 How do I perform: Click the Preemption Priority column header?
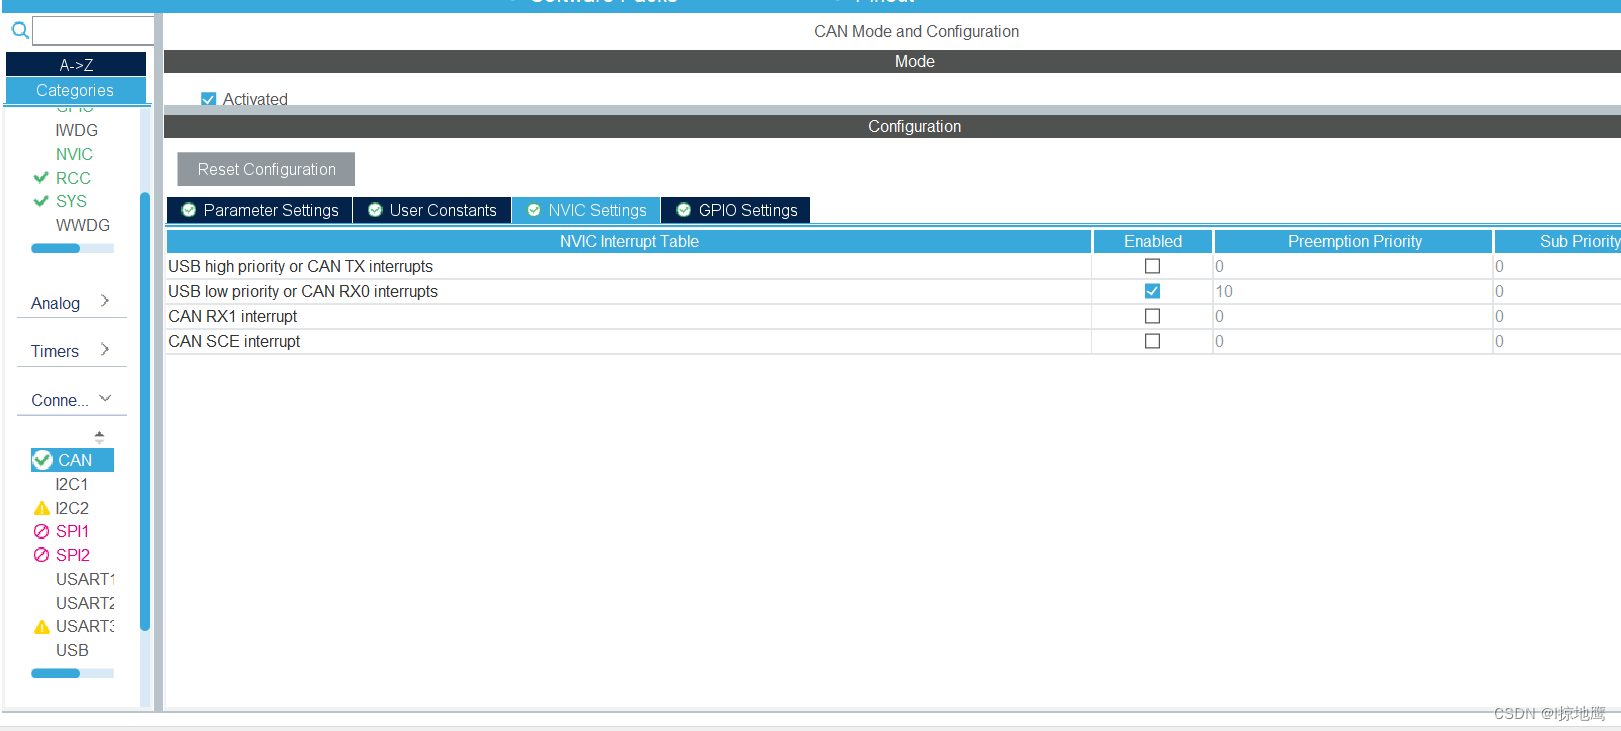(1354, 241)
